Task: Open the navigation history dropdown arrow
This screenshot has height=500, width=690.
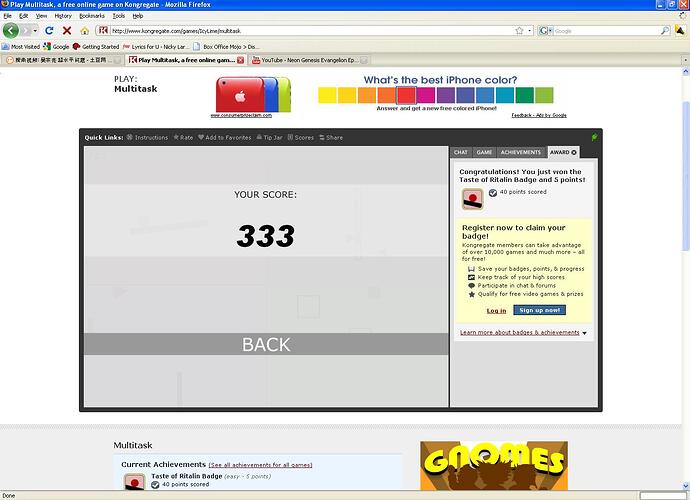Action: coord(35,31)
